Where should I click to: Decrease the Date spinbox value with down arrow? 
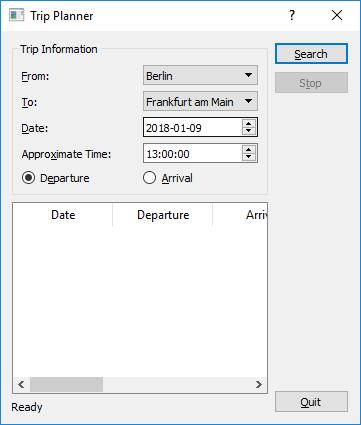[249, 131]
